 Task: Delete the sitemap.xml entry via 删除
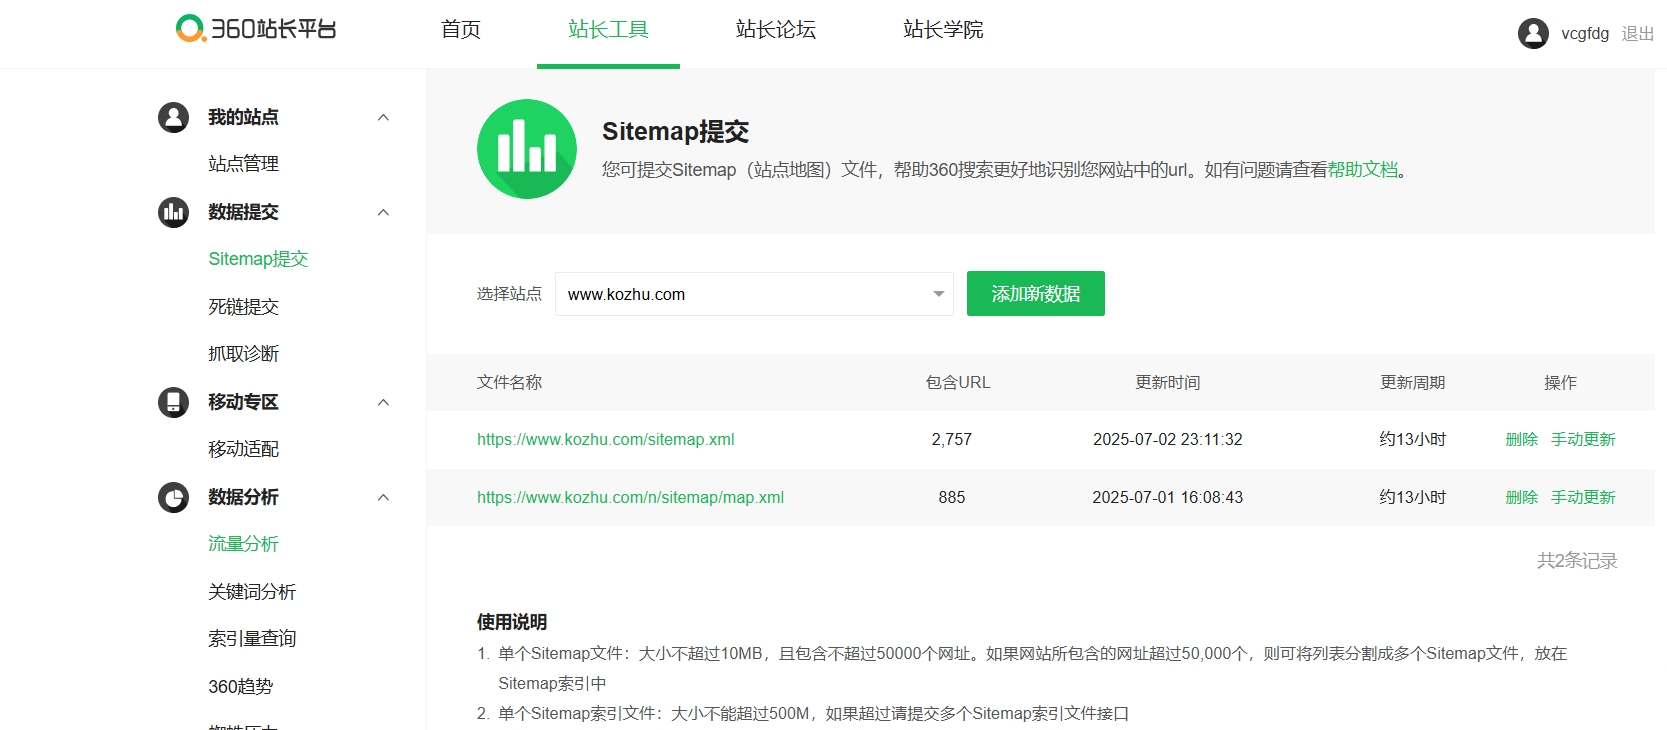[1521, 439]
